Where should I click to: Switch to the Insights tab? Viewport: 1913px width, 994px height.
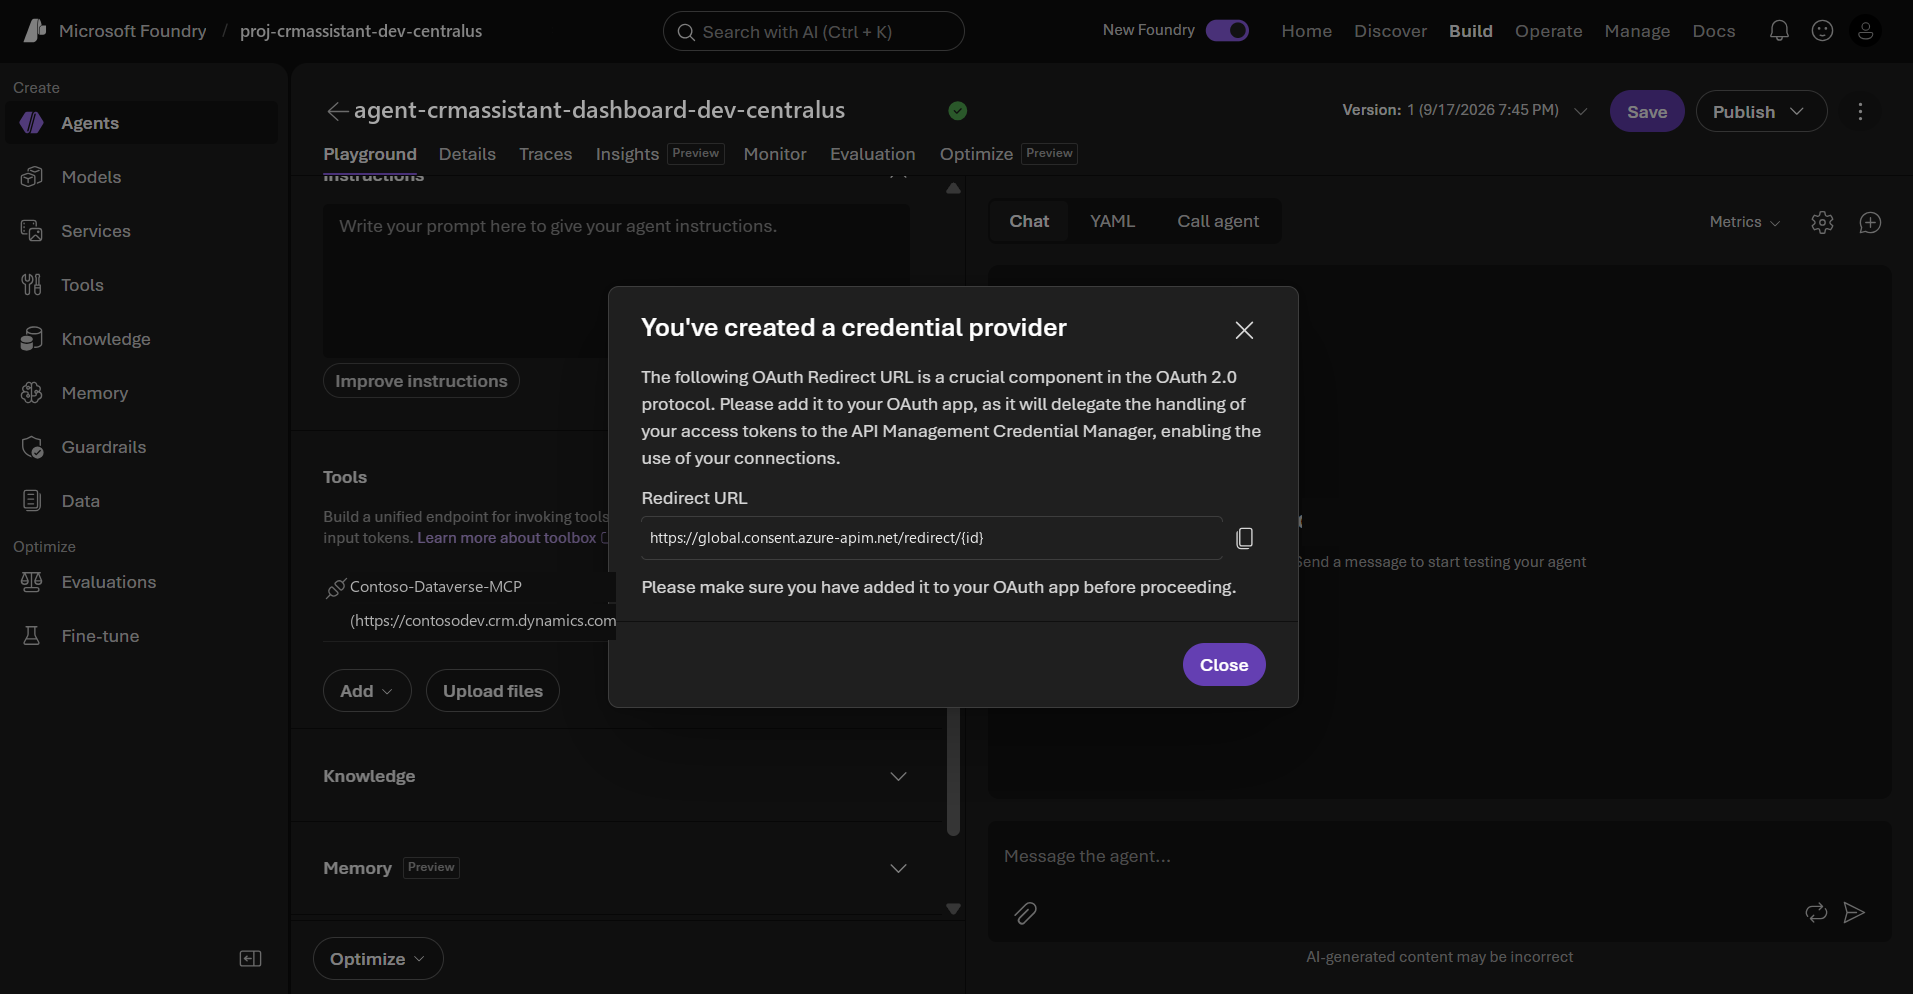660,154
